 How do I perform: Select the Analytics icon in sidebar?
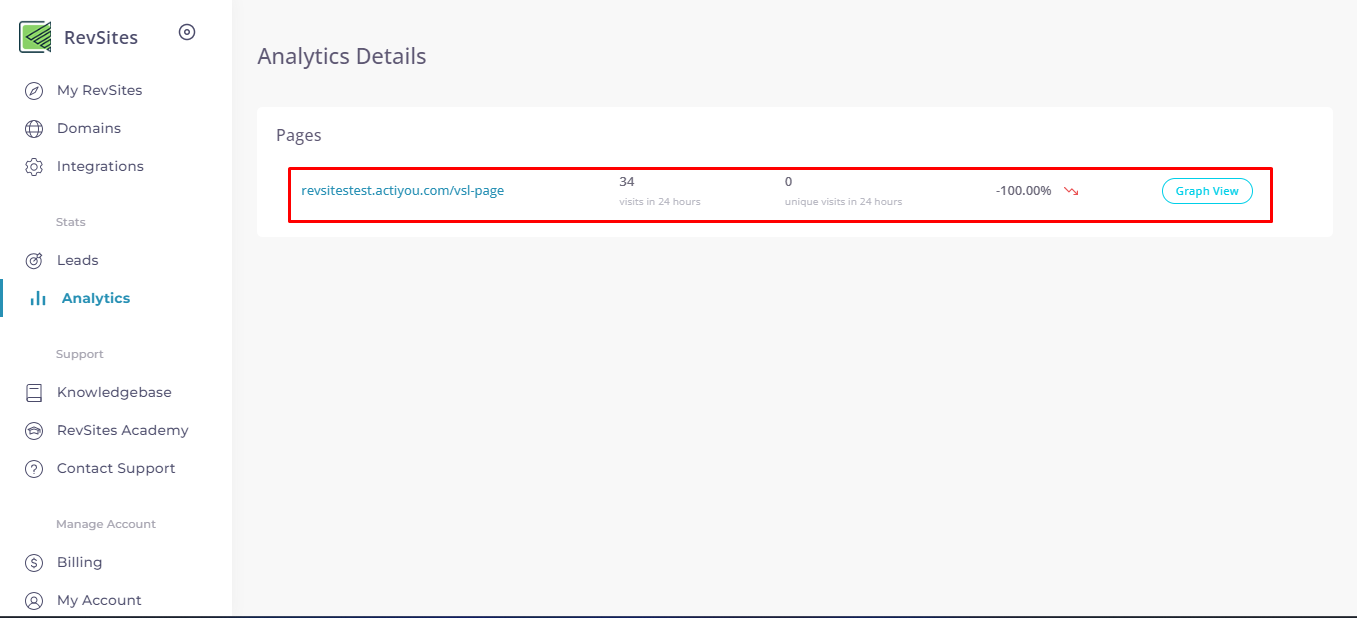(35, 297)
